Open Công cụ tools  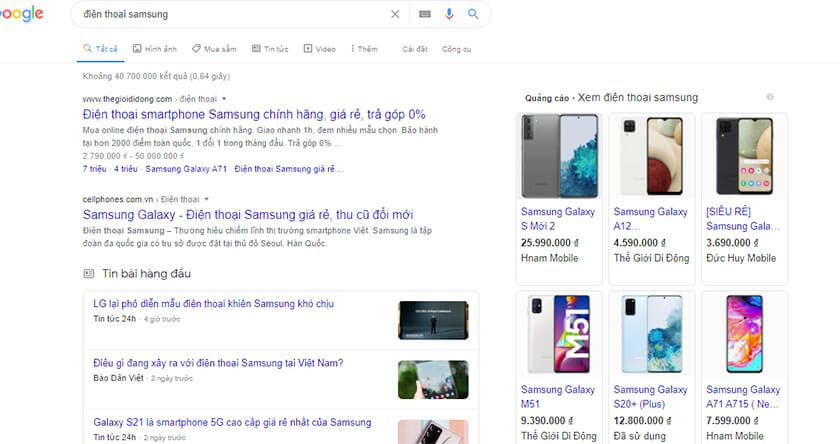point(456,49)
